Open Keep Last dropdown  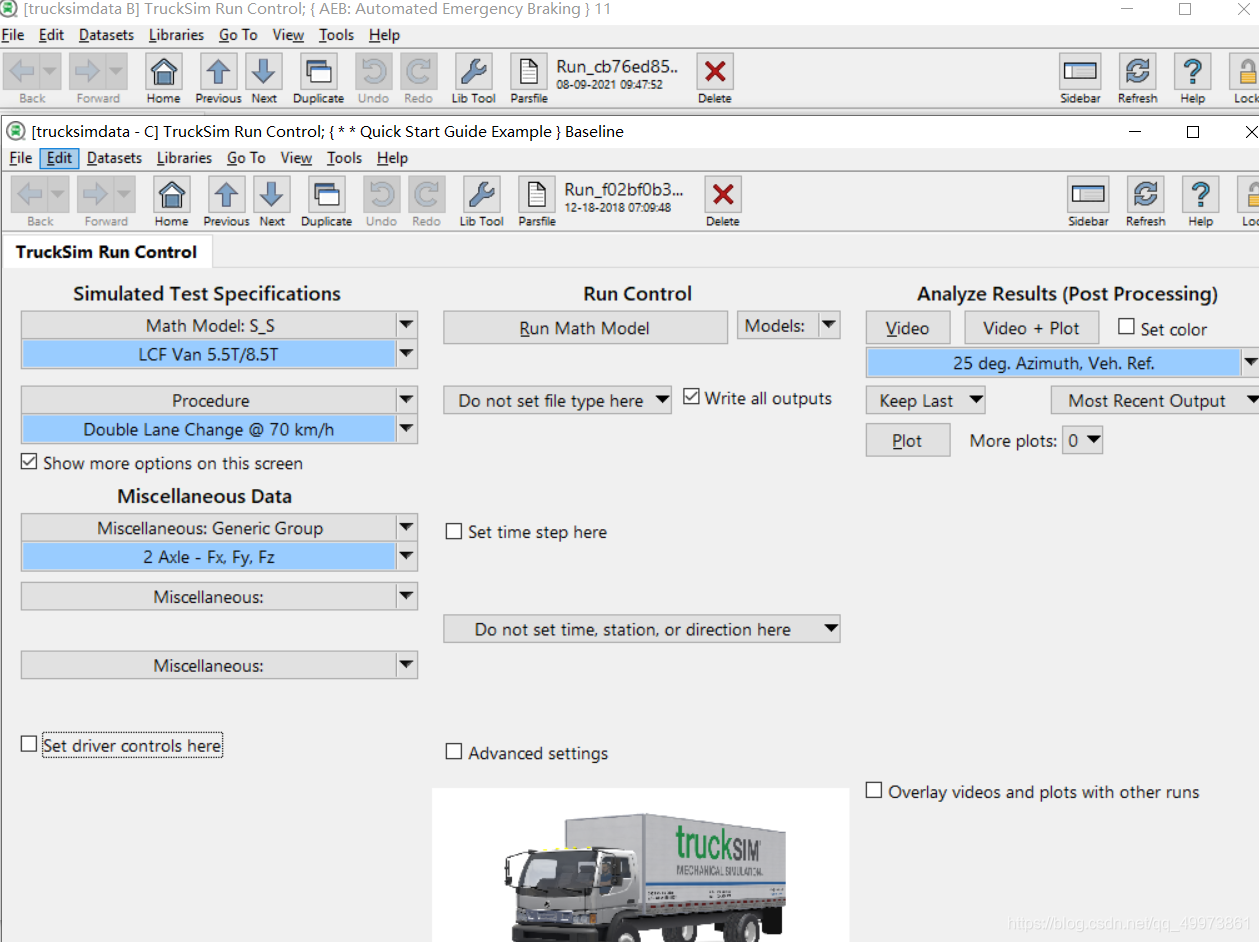(x=926, y=401)
